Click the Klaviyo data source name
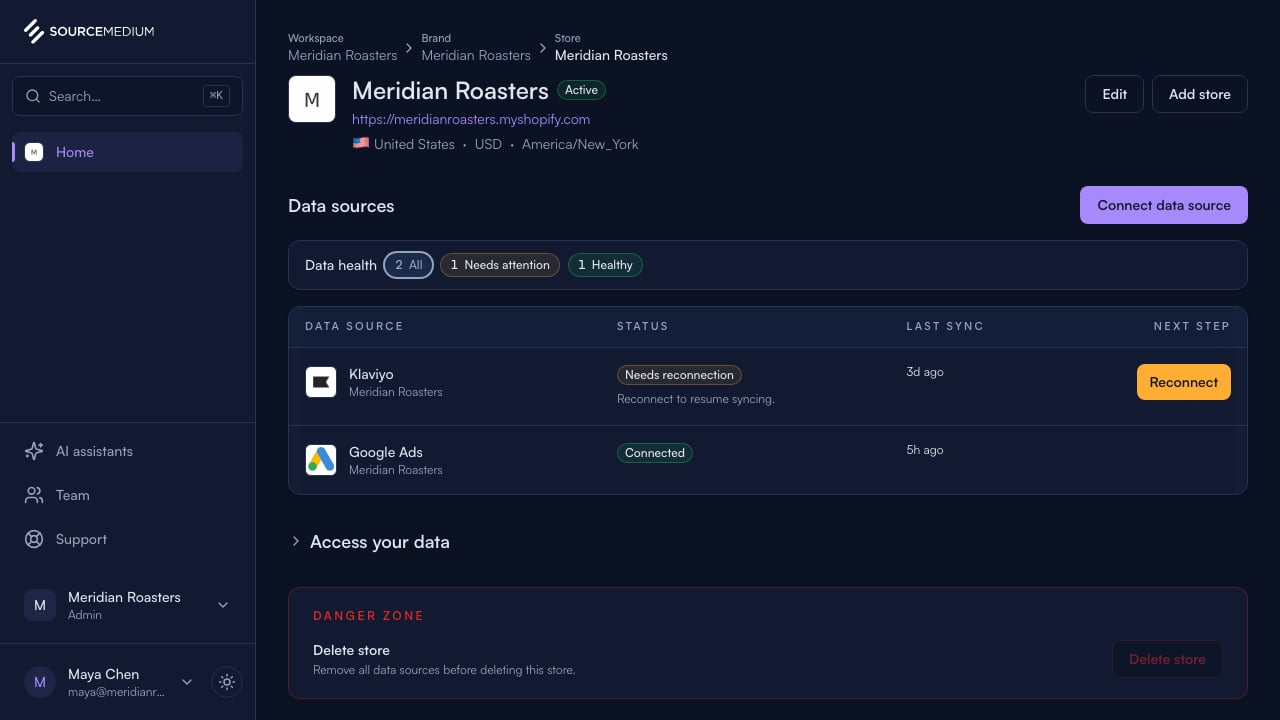The image size is (1280, 720). (x=371, y=374)
